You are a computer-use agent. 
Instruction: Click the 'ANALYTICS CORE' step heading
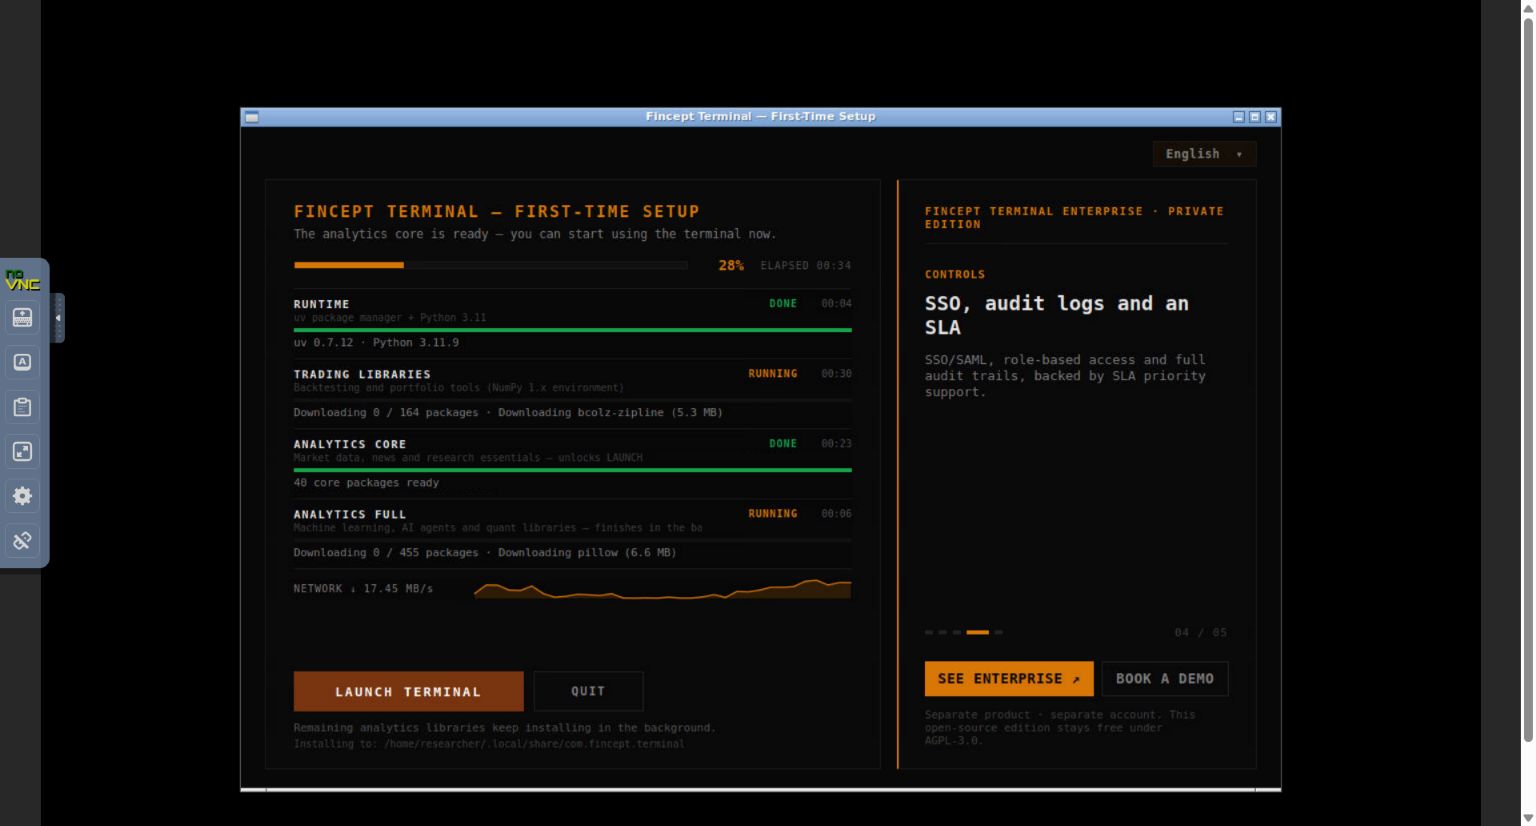pos(350,444)
